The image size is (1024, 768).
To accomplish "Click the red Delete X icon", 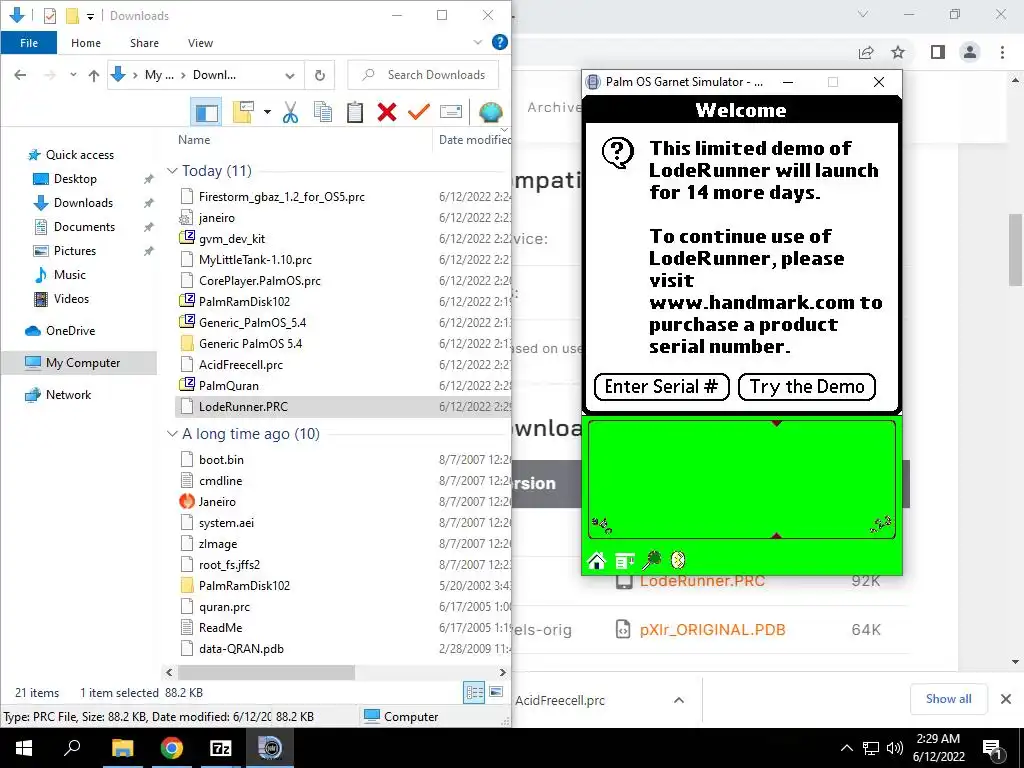I will (387, 112).
